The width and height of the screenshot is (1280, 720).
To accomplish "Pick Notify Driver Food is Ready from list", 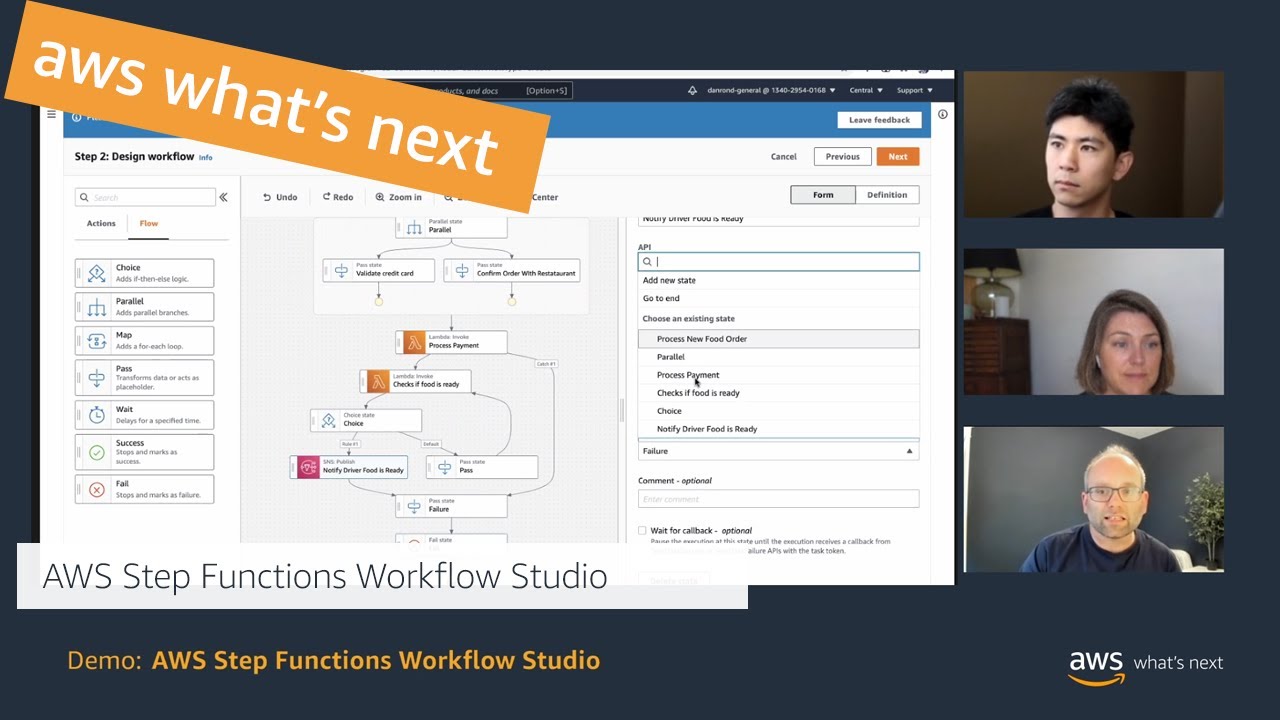I will pyautogui.click(x=778, y=429).
